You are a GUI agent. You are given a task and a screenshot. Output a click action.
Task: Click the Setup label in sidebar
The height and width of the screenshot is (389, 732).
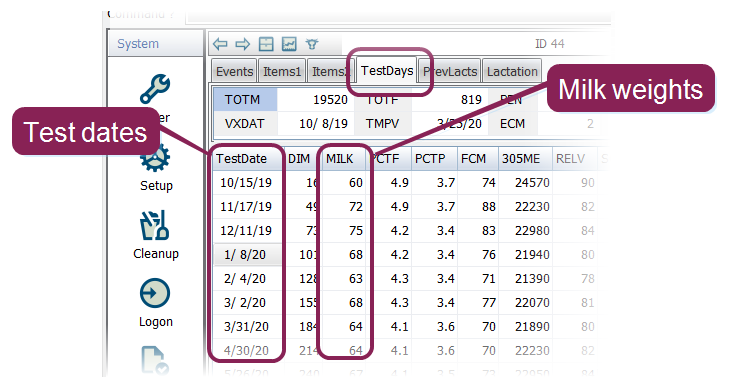point(156,185)
